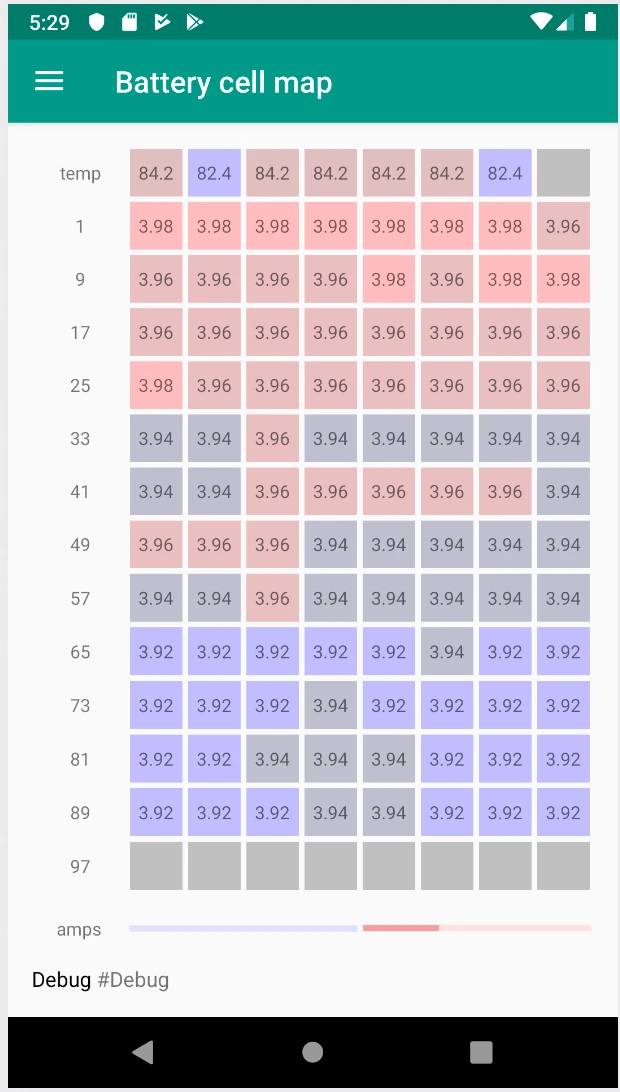Tap the Wi-Fi signal status icon
This screenshot has height=1092, width=620.
point(541,22)
